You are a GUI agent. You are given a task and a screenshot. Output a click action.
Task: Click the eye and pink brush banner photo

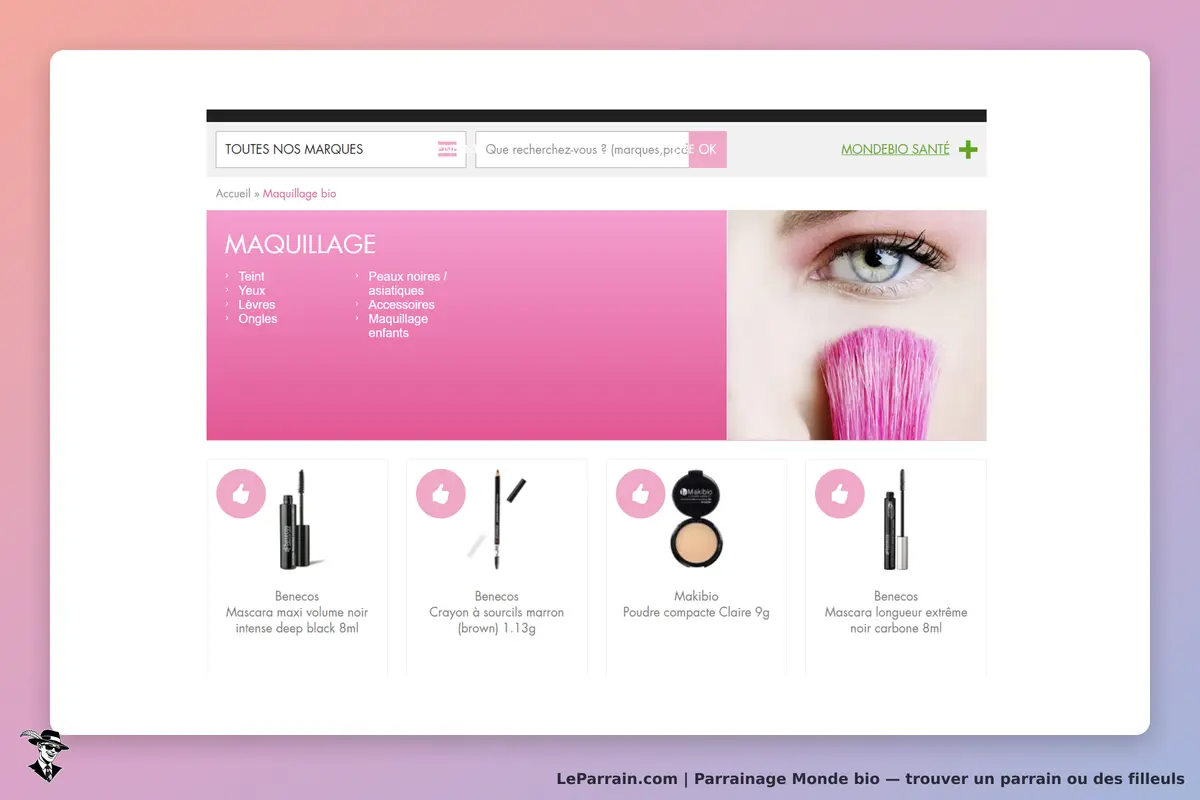(x=857, y=325)
